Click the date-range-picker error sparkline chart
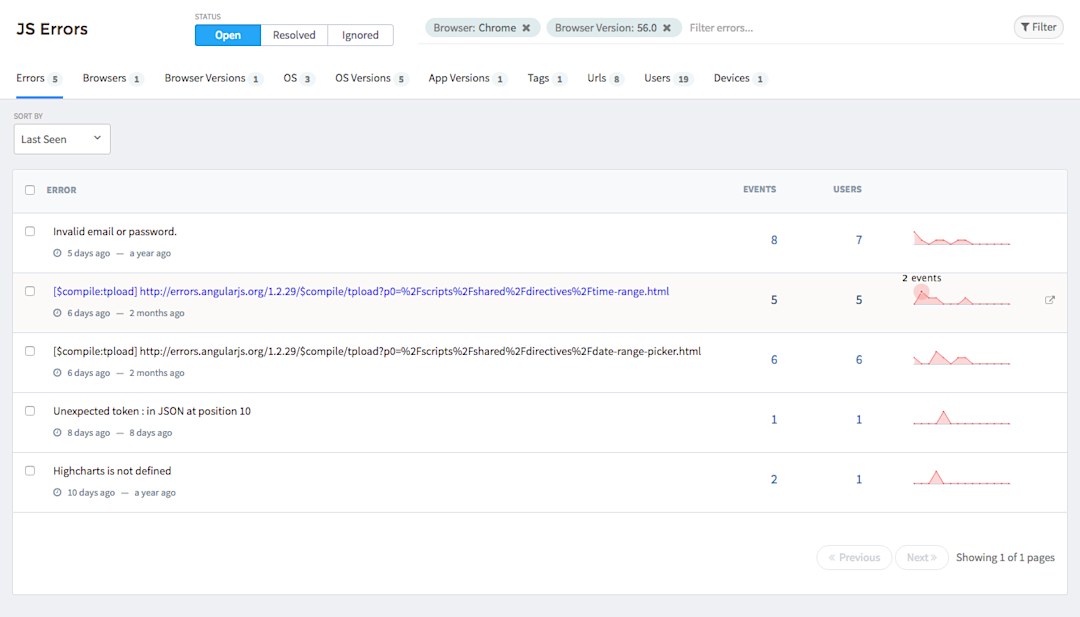 pos(962,358)
